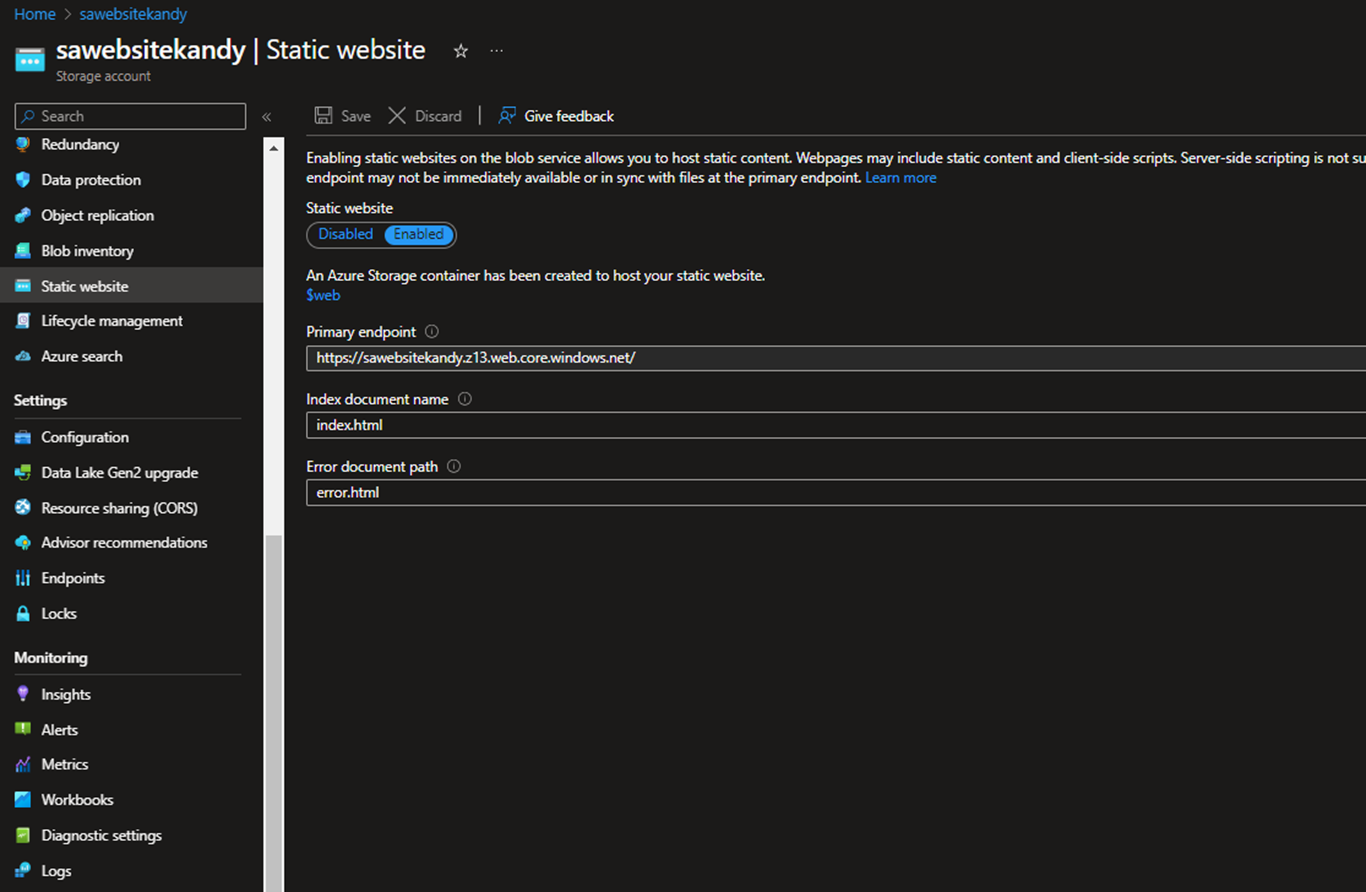This screenshot has height=892, width=1366.
Task: Pin page with the favorite star icon
Action: coord(461,51)
